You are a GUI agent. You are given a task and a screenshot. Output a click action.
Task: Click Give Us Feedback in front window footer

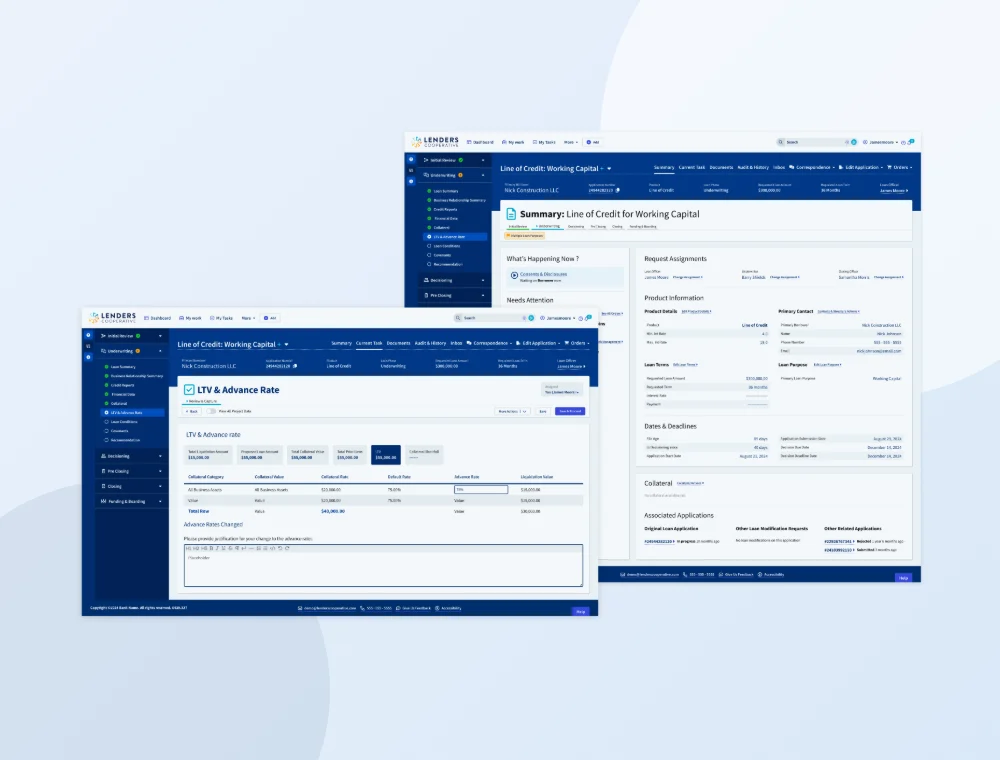tap(413, 608)
